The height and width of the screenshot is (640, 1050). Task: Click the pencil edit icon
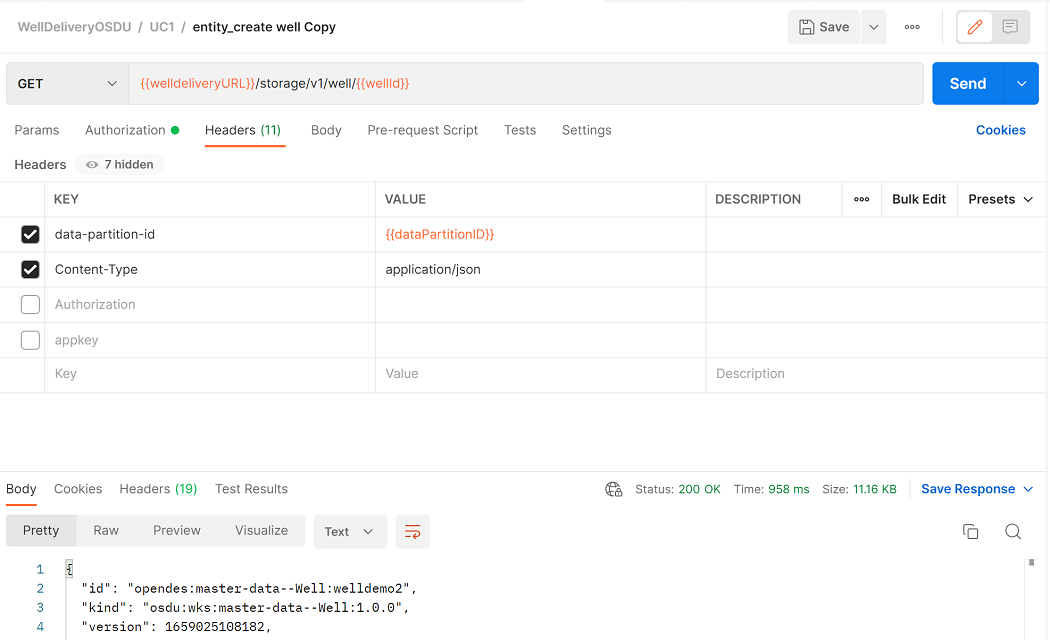pyautogui.click(x=974, y=27)
